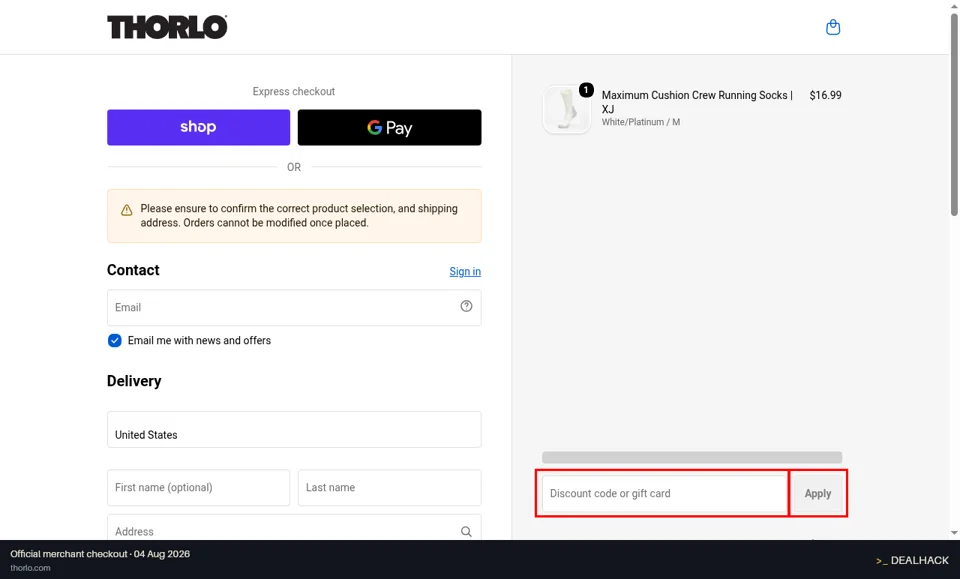This screenshot has height=579, width=960.
Task: Click the thorlo.com text in footer bar
Action: click(x=30, y=568)
